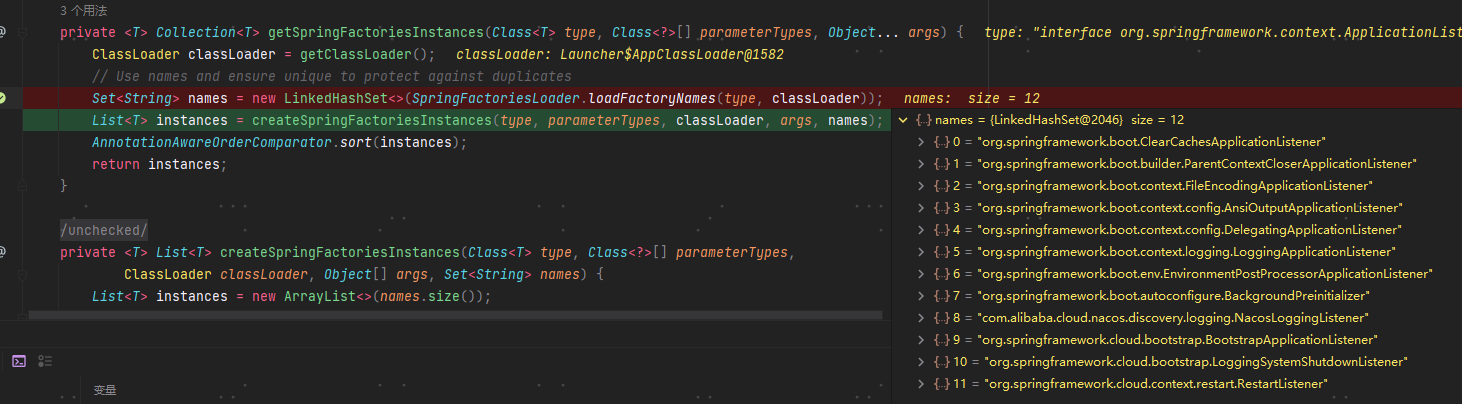
Task: Expand entry 1 ParentContextCloserApplicationListener
Action: pyautogui.click(x=921, y=164)
